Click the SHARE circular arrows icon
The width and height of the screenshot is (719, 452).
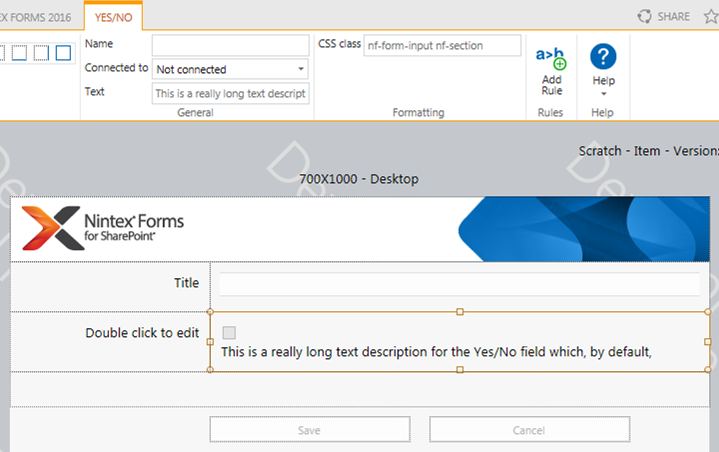(x=644, y=17)
